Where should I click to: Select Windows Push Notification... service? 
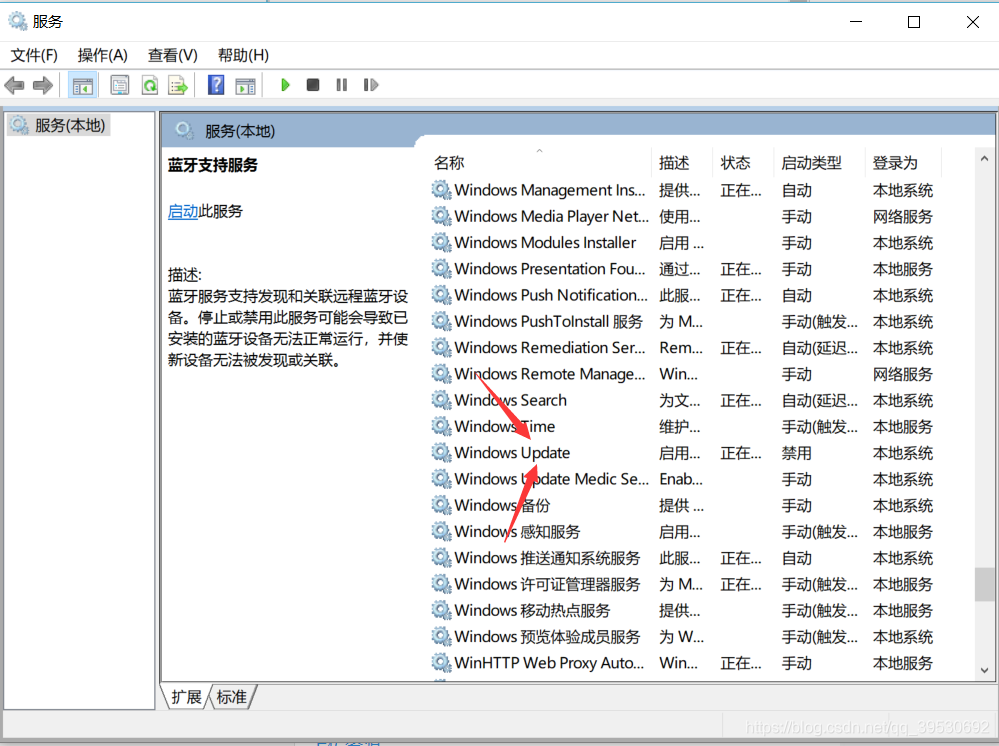pyautogui.click(x=551, y=295)
